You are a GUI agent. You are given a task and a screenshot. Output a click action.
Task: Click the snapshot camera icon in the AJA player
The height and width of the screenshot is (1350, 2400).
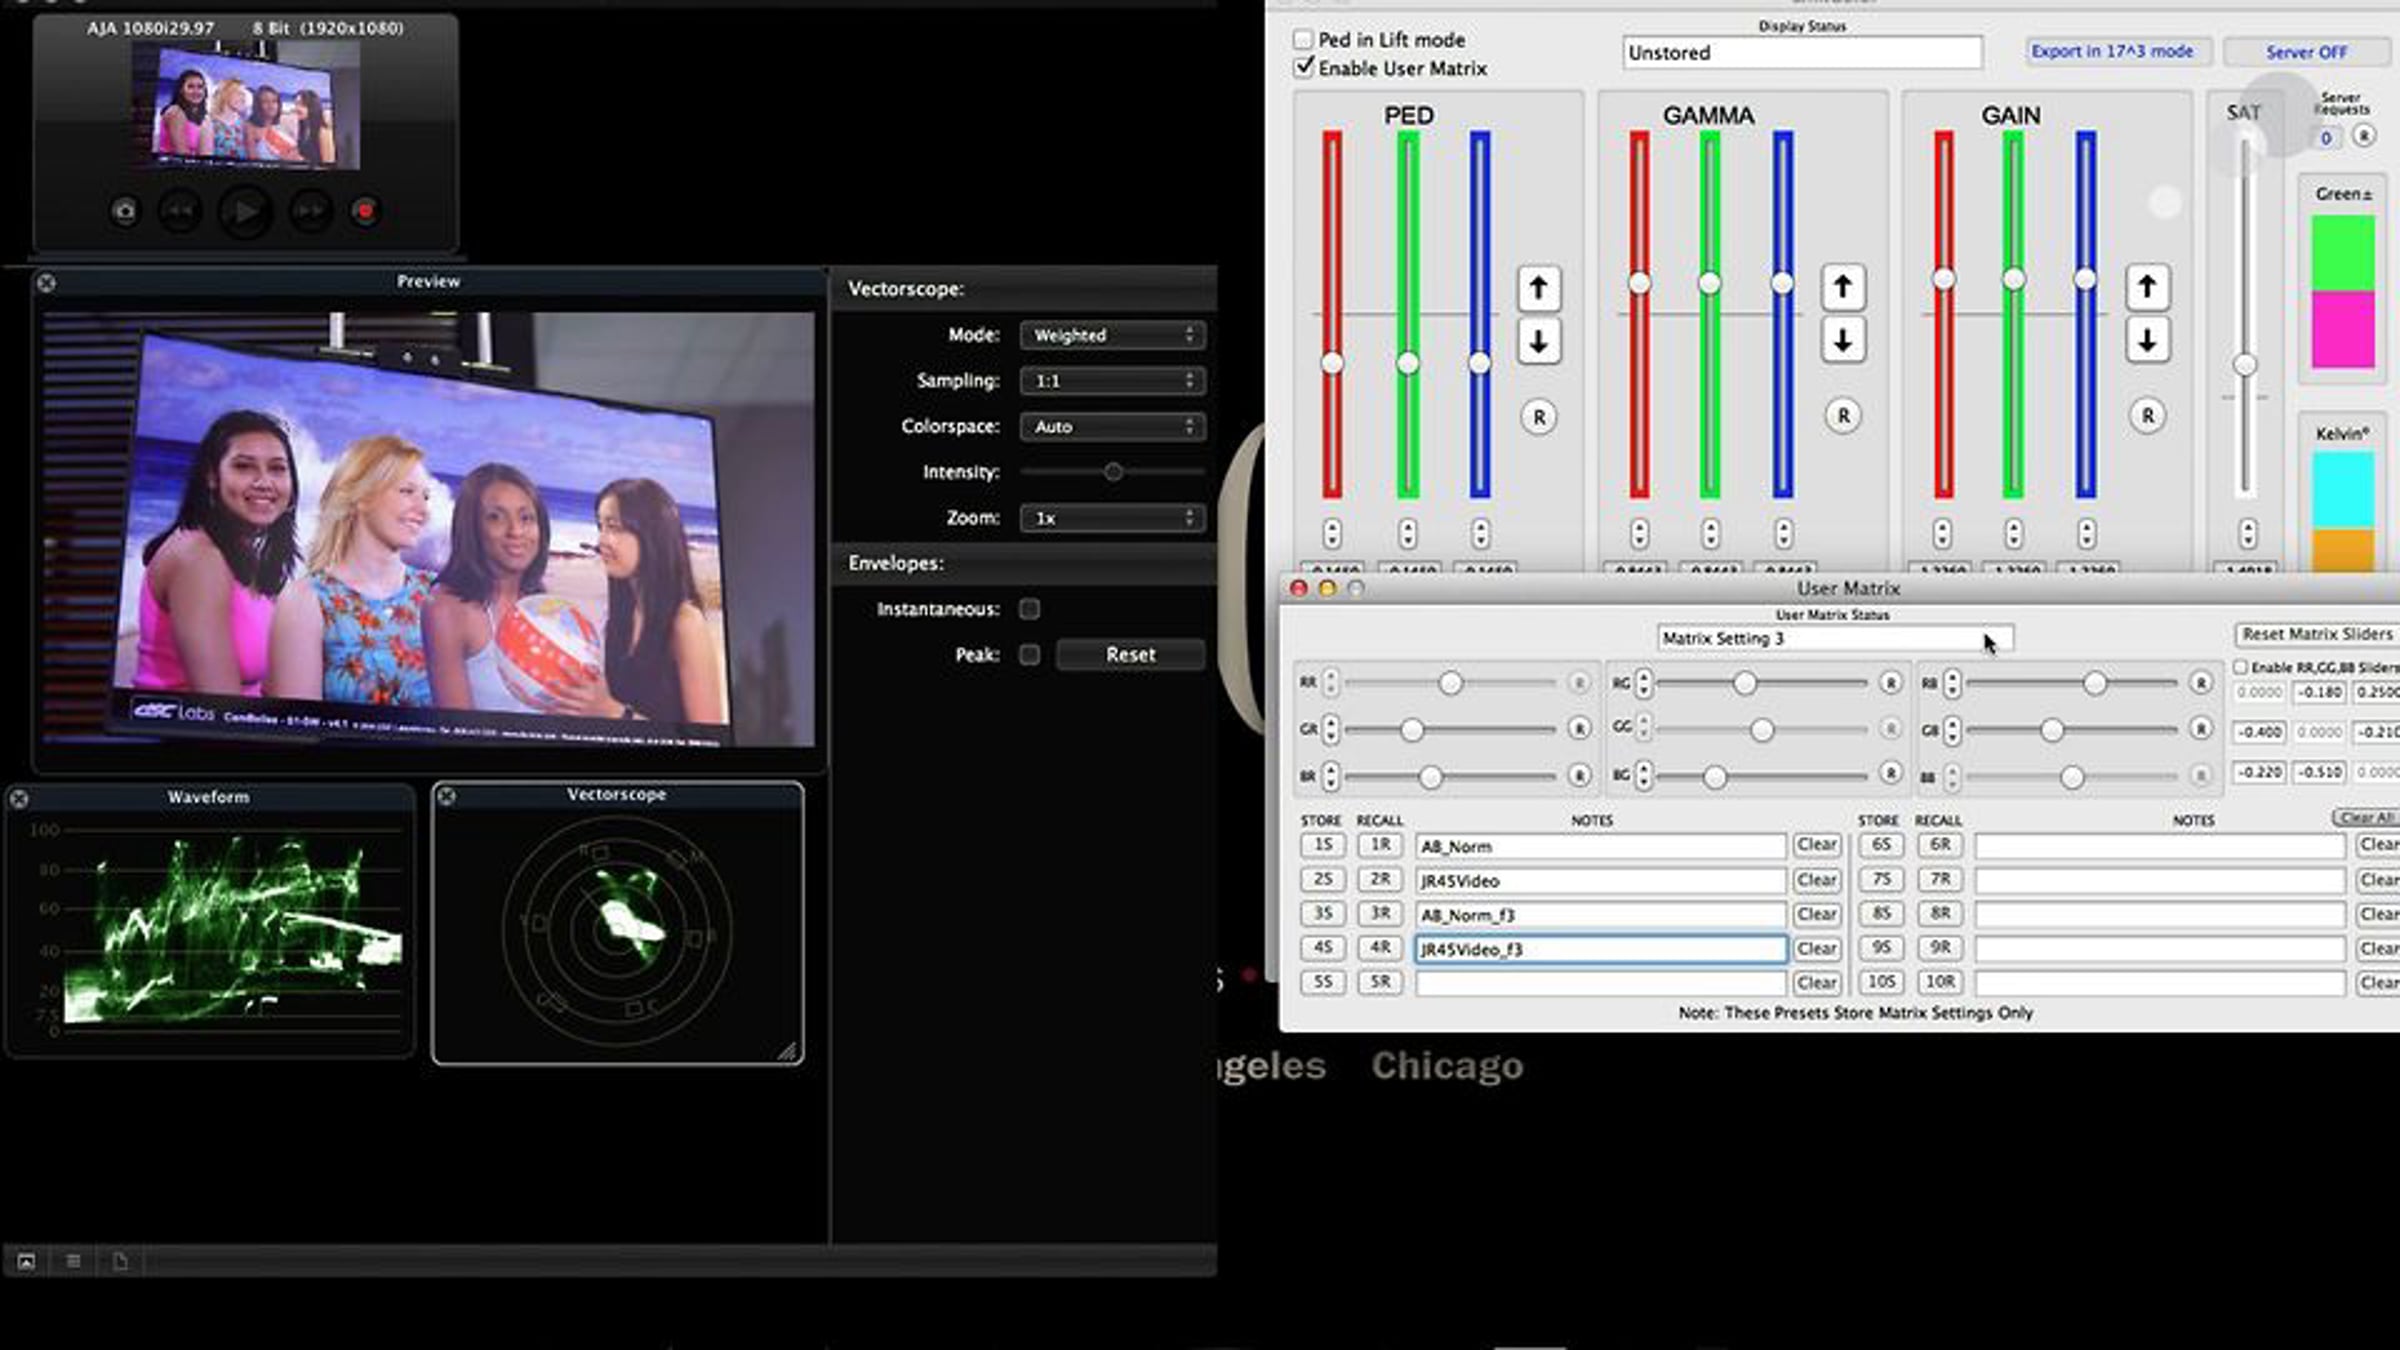coord(125,211)
